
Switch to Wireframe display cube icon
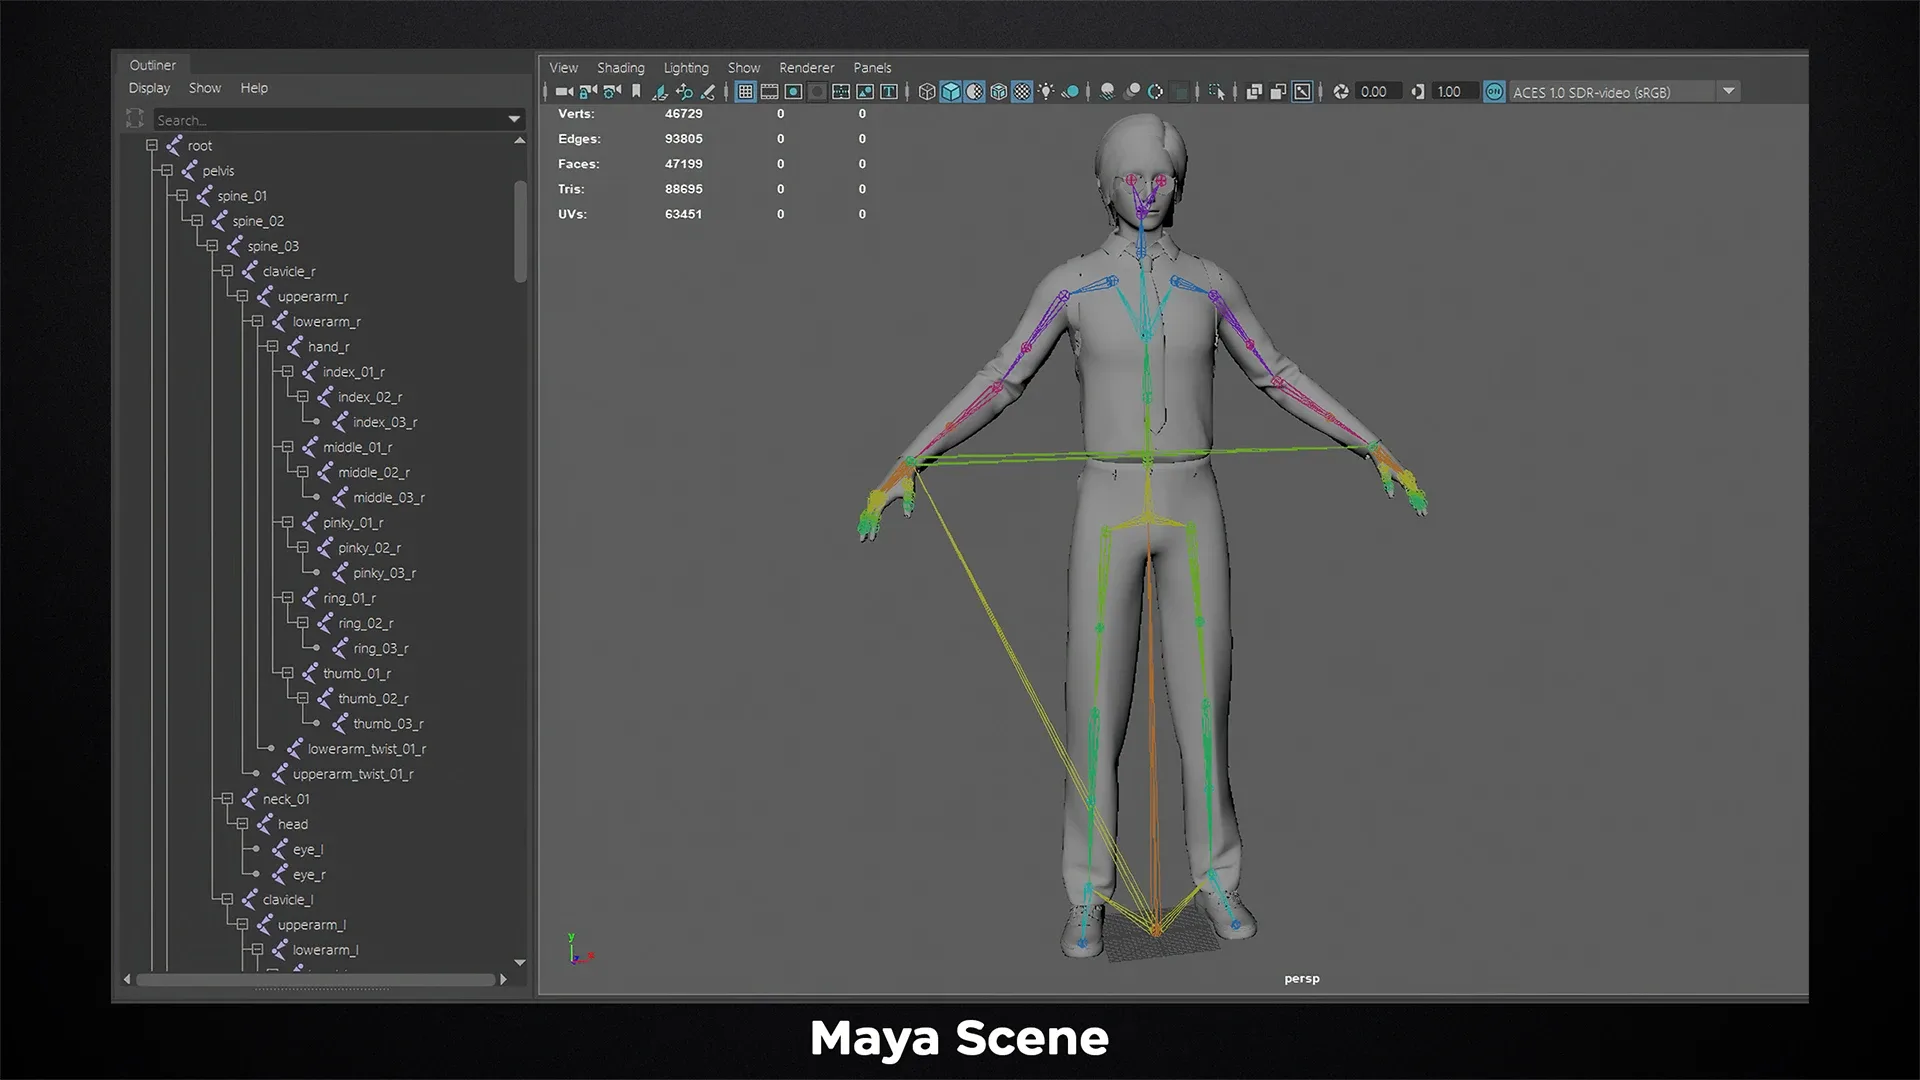click(927, 92)
